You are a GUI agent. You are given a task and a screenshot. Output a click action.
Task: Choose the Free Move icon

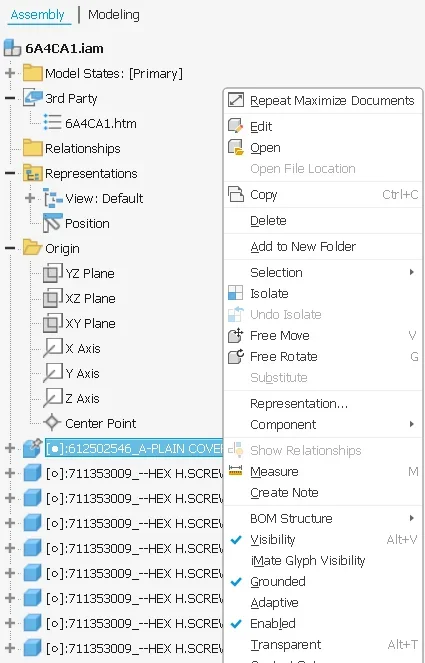click(x=236, y=335)
